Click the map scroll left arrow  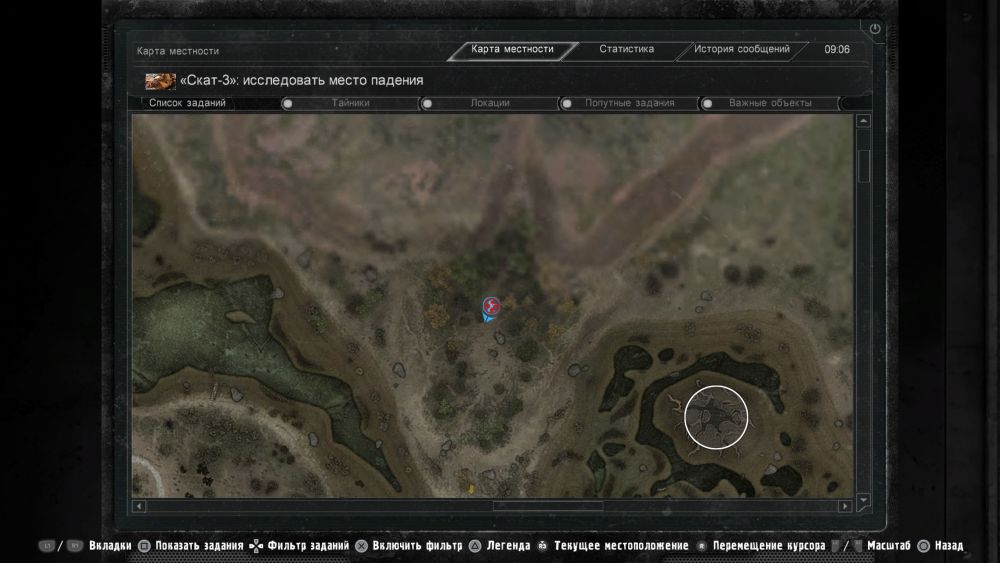(x=139, y=506)
